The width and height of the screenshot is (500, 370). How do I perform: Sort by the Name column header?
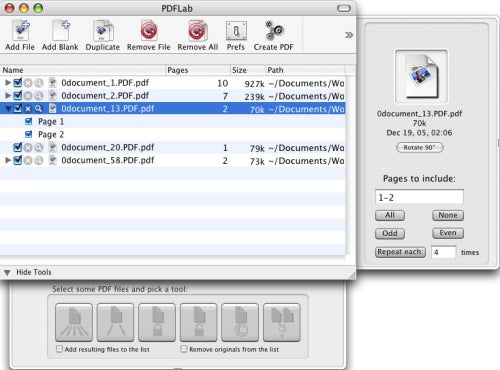pos(83,70)
